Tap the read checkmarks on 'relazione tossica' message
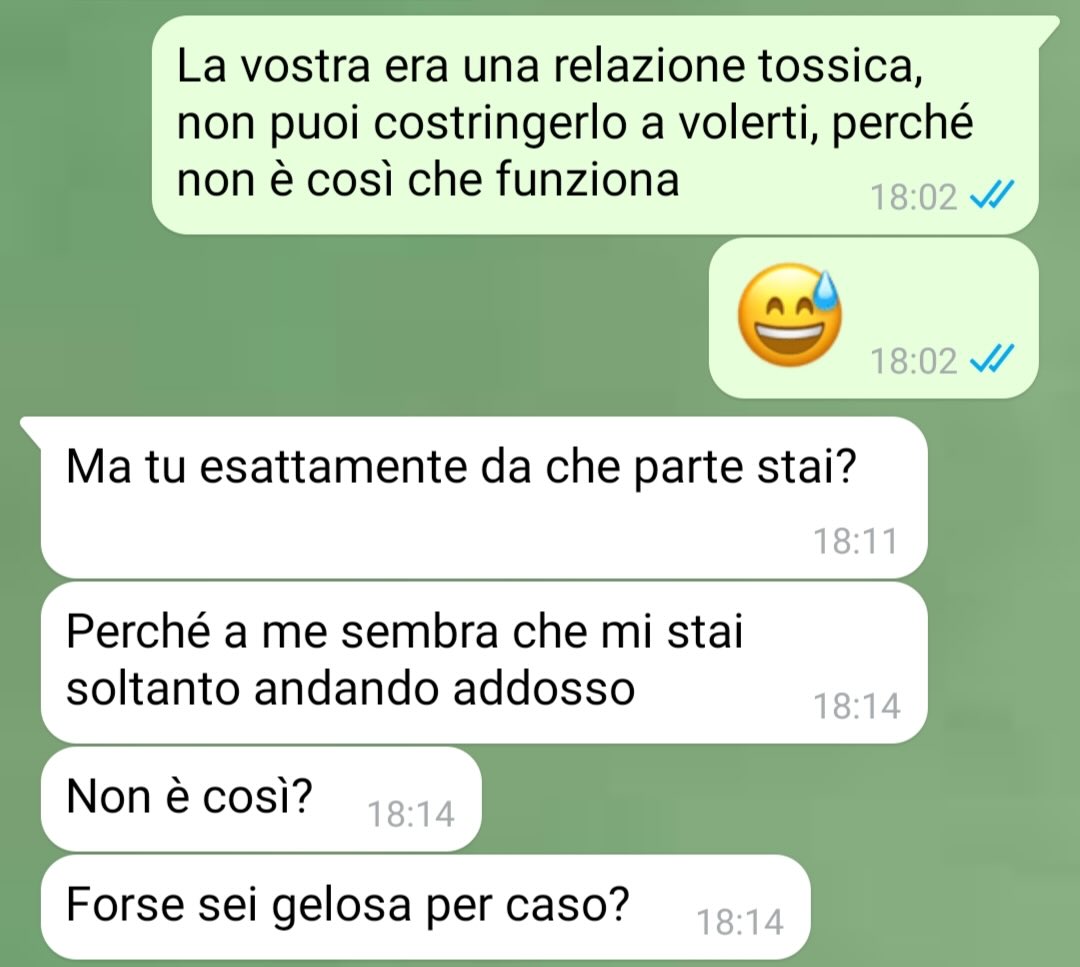The height and width of the screenshot is (967, 1080). pyautogui.click(x=992, y=196)
